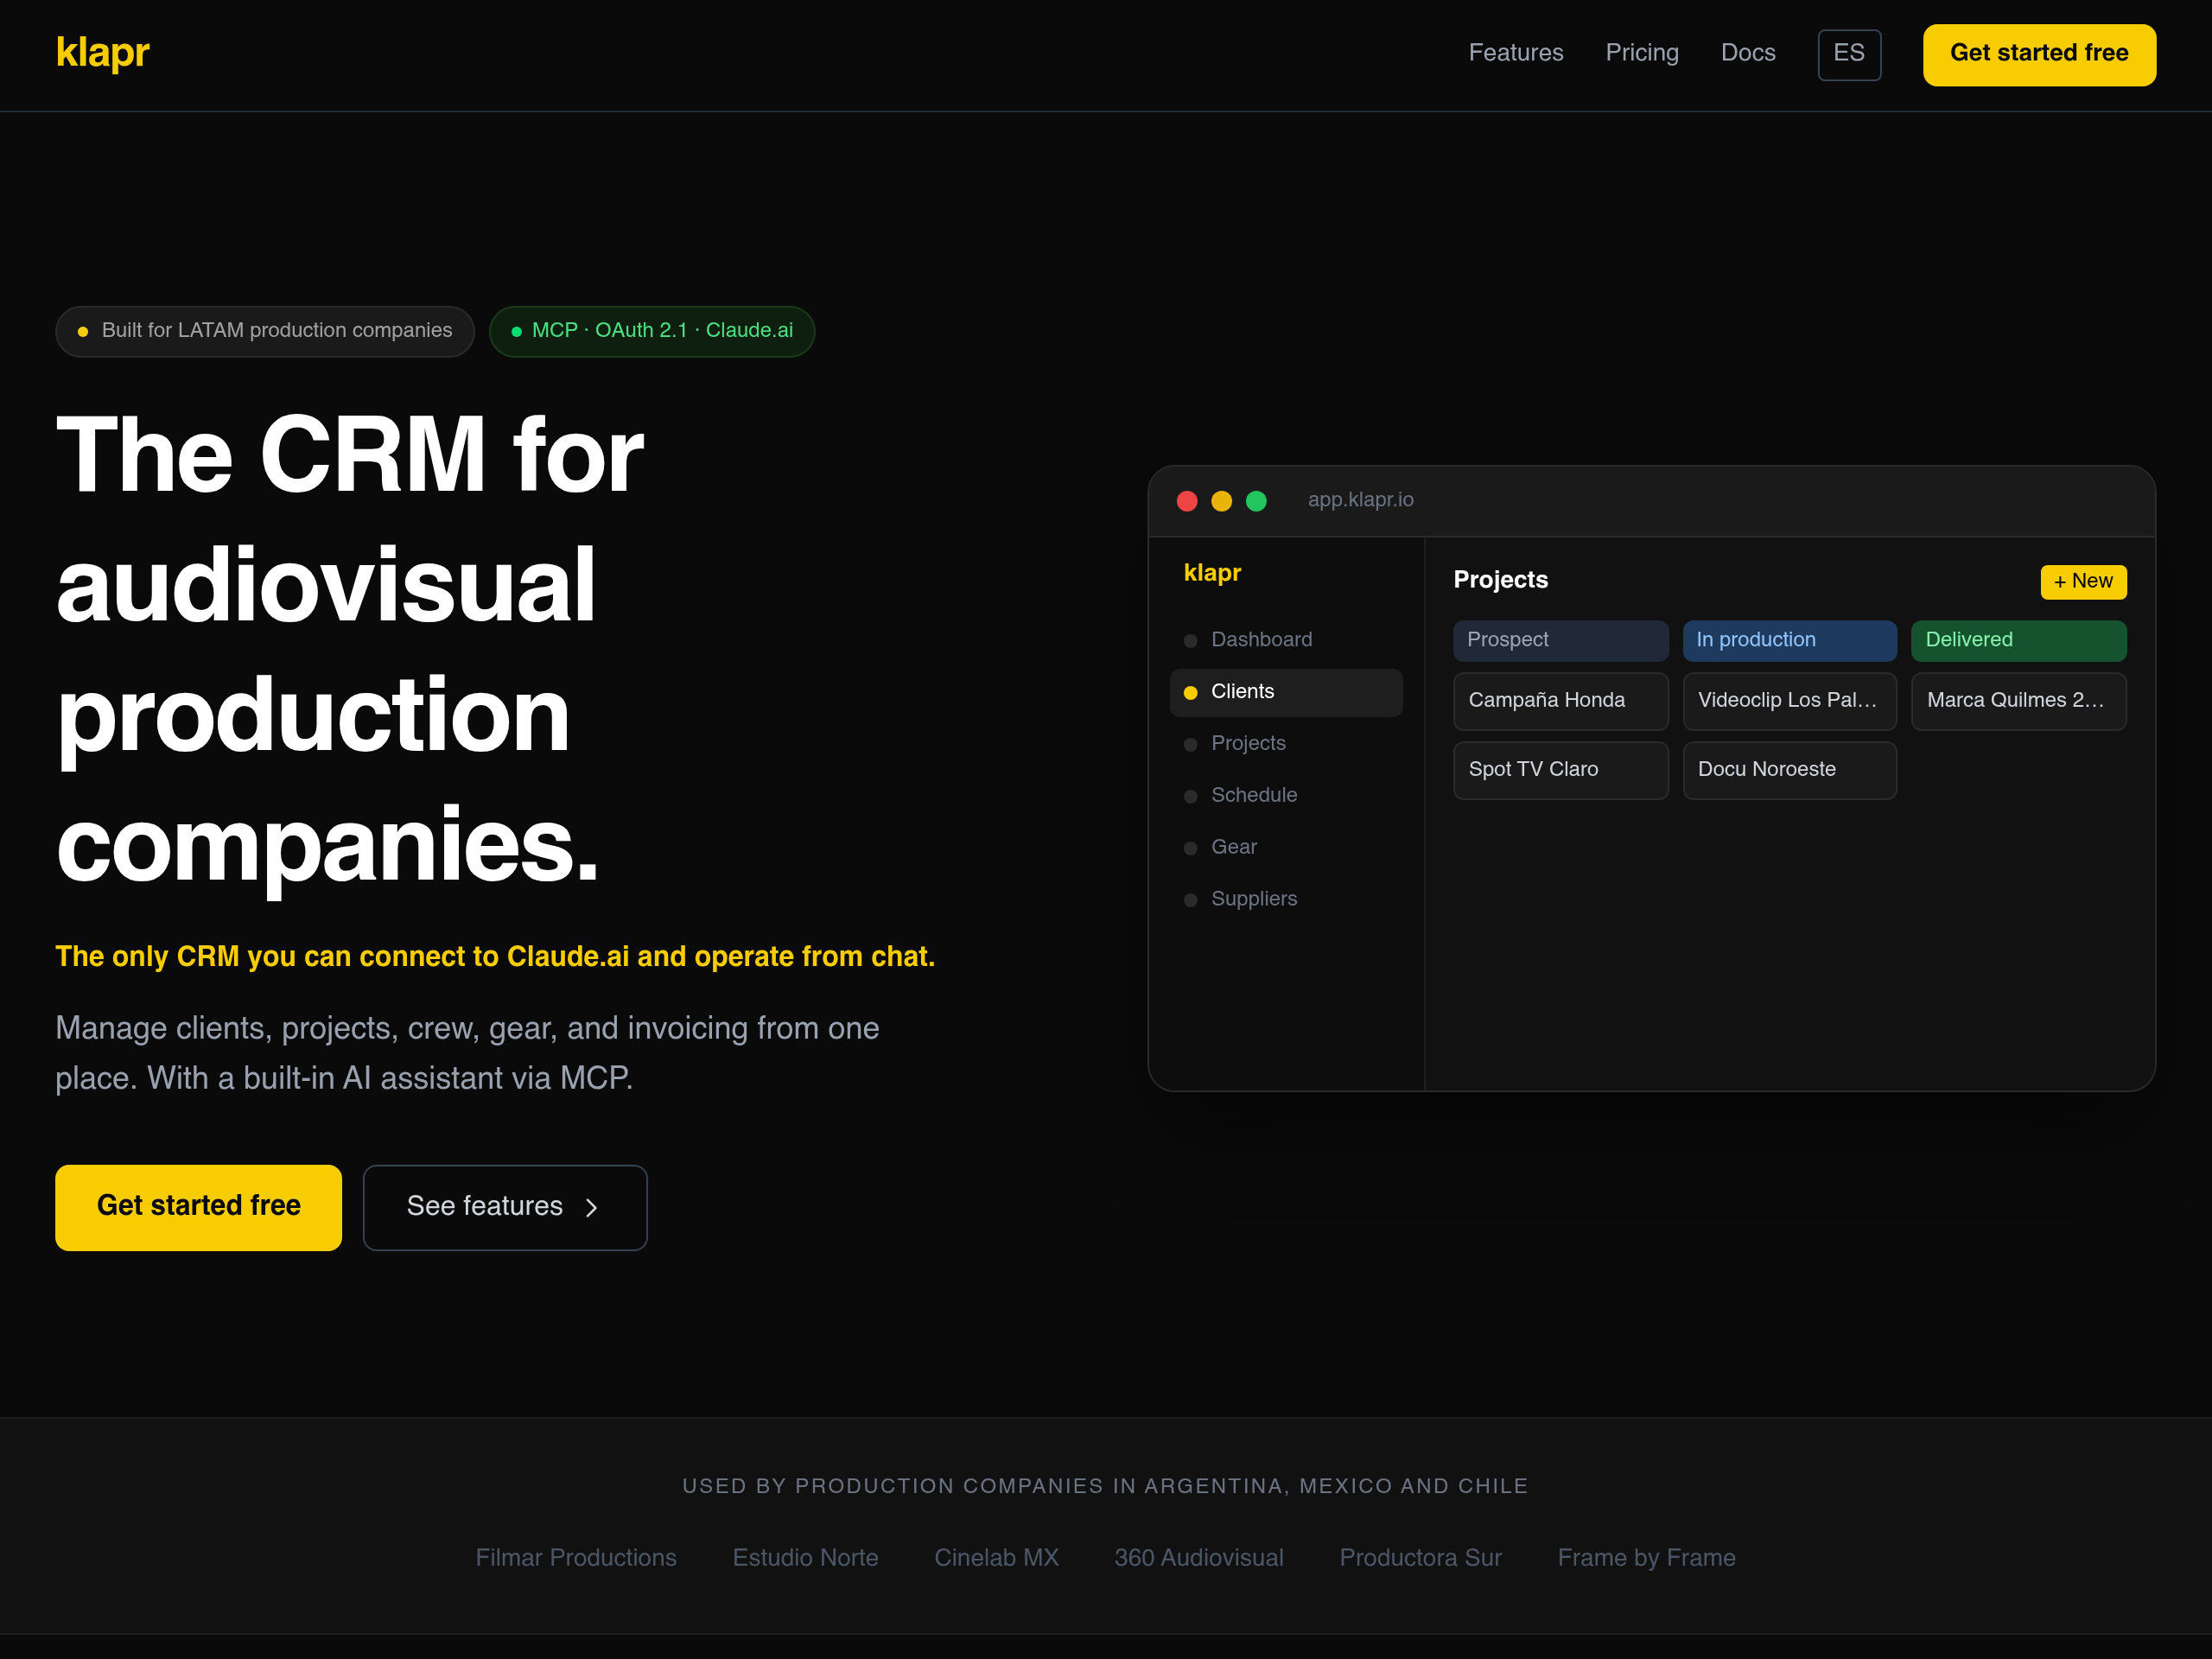2212x1659 pixels.
Task: Open the Pricing nav link
Action: [1642, 53]
